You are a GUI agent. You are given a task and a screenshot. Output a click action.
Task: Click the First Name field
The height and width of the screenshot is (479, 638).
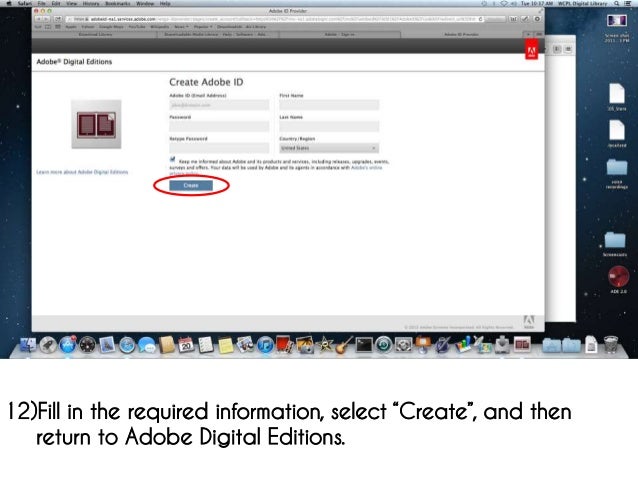329,105
